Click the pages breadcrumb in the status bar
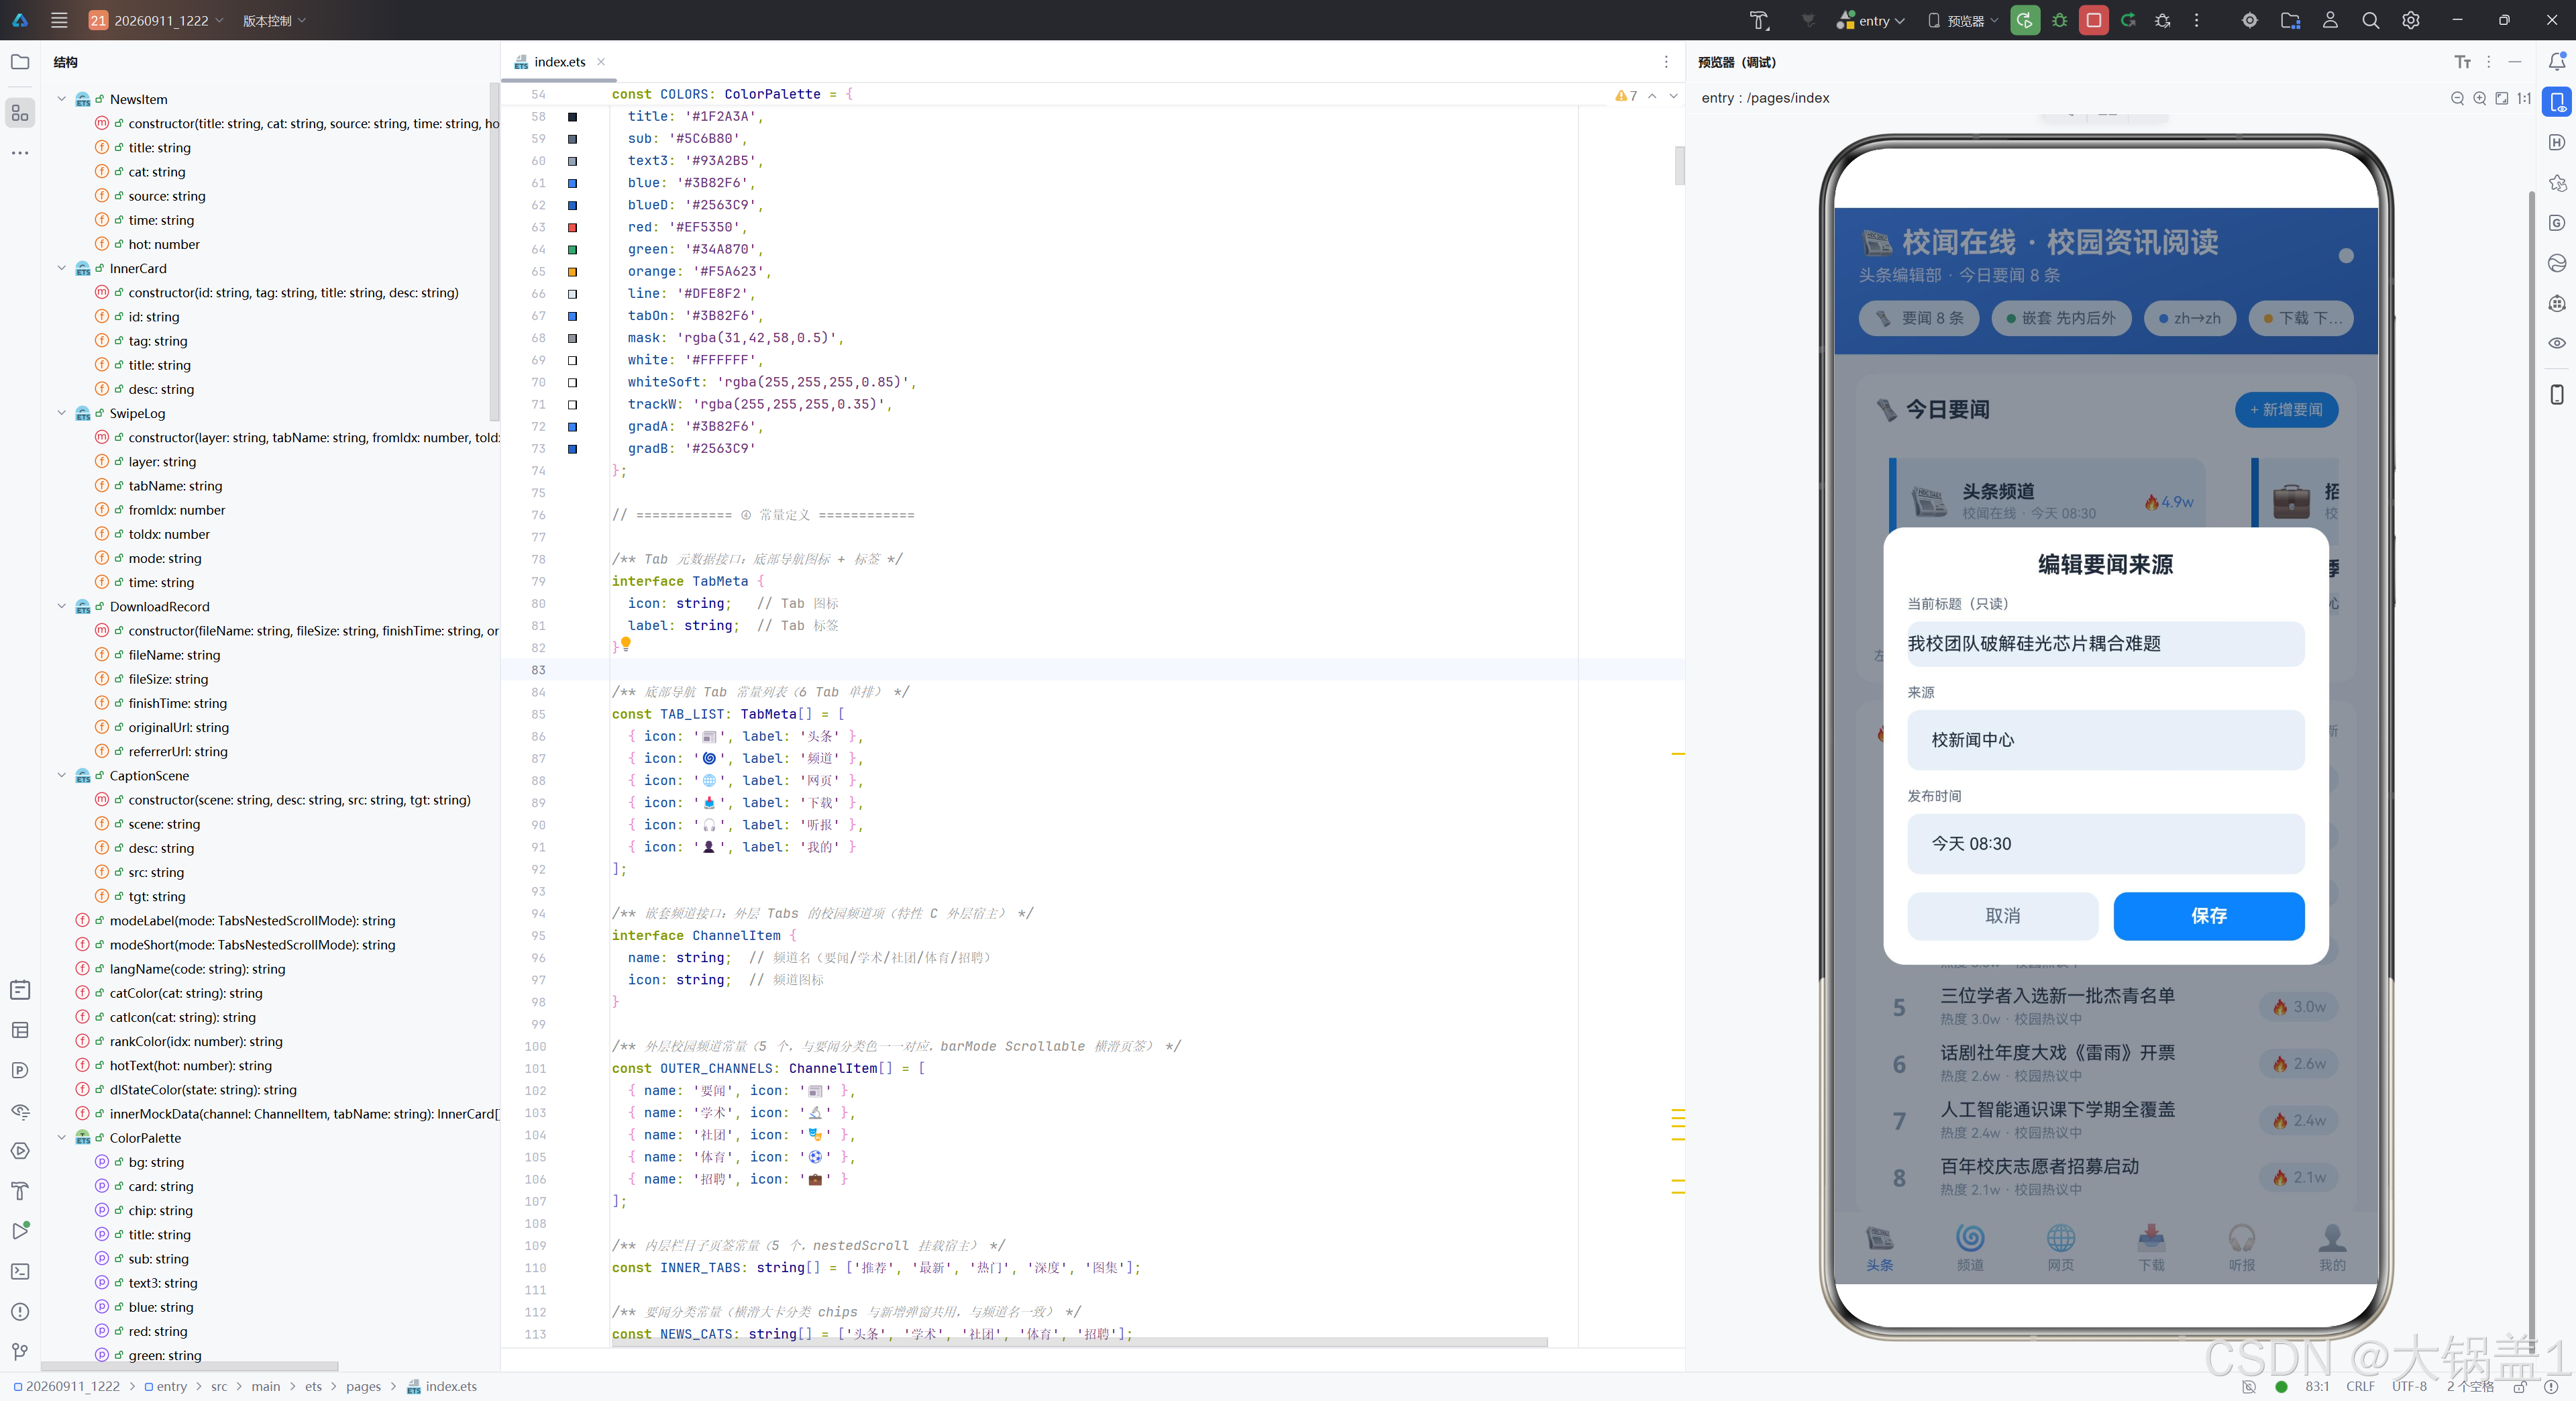2576x1401 pixels. coord(363,1386)
